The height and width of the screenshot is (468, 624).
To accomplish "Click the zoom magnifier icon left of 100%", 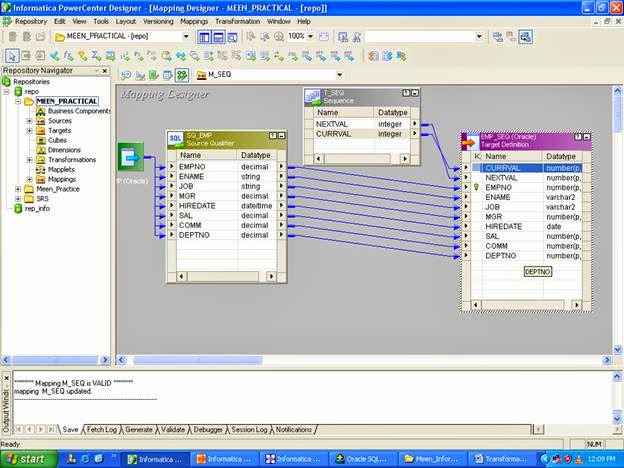I will 279,37.
